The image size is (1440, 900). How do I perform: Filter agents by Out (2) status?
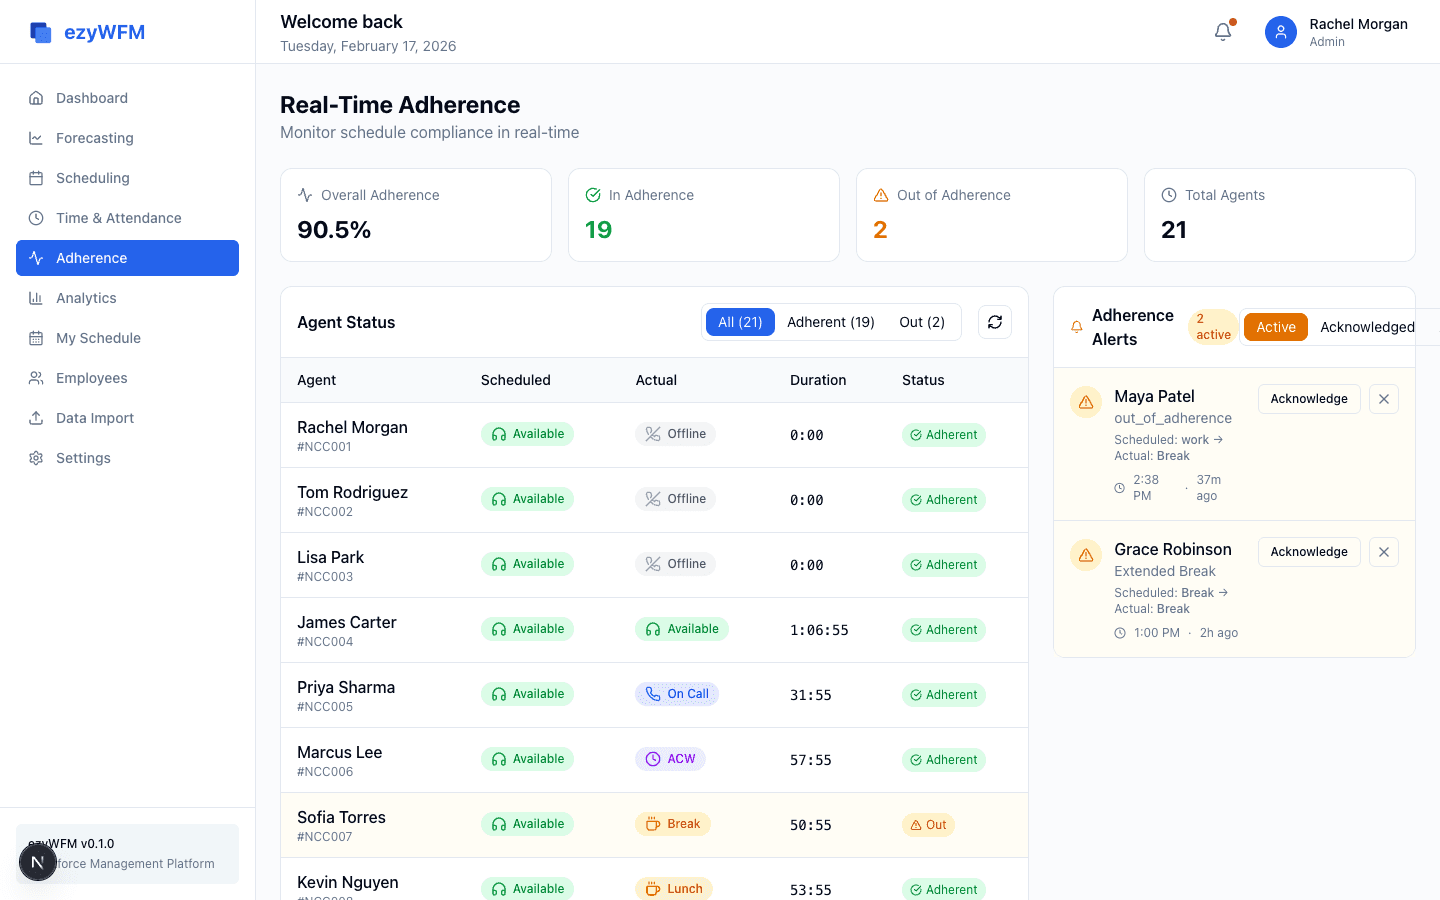click(x=922, y=322)
